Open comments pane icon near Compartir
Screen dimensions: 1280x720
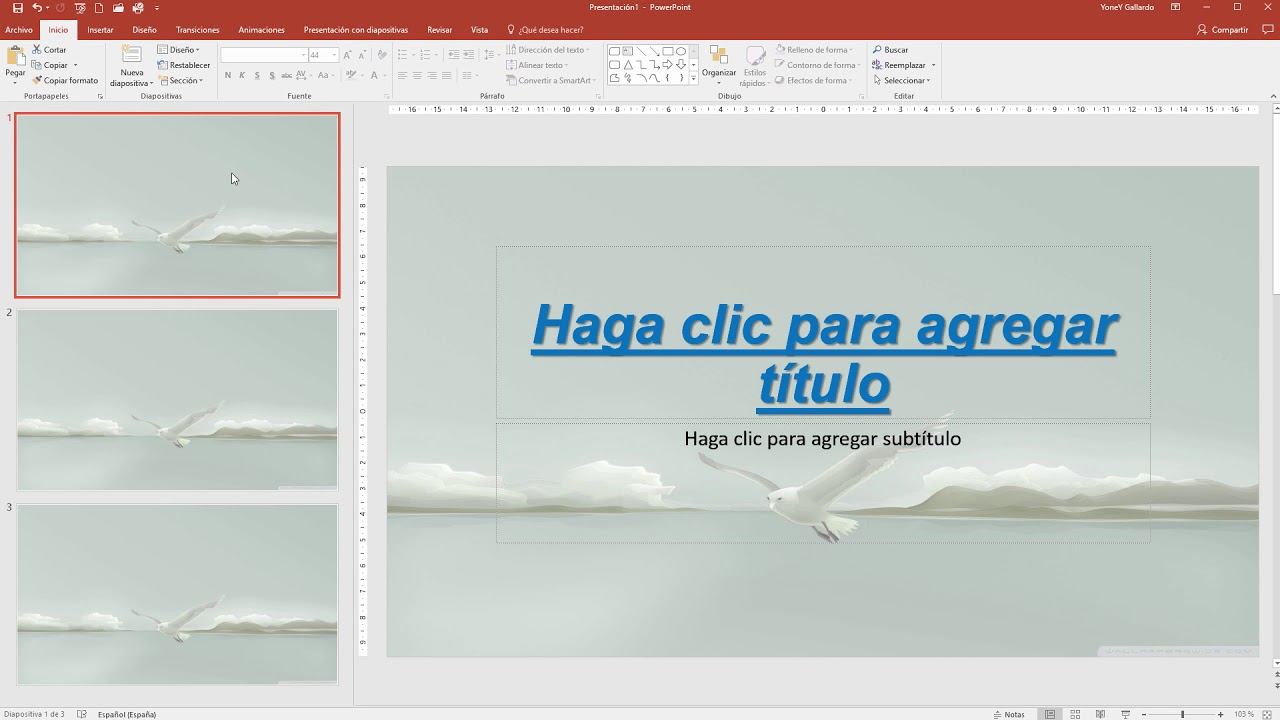coord(1268,30)
